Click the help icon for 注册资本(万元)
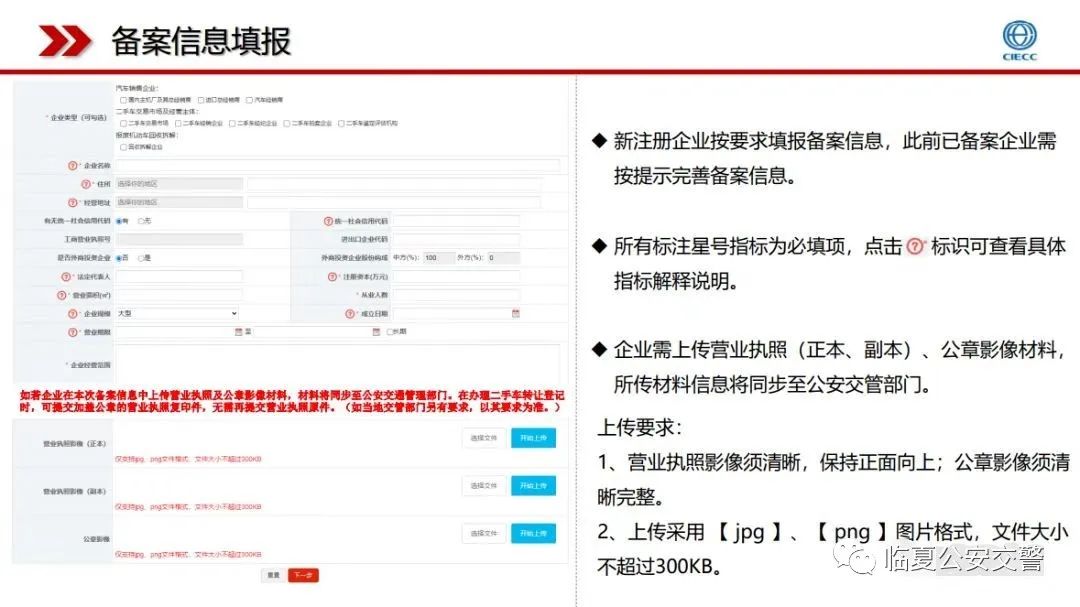Viewport: 1080px width, 607px height. point(332,276)
